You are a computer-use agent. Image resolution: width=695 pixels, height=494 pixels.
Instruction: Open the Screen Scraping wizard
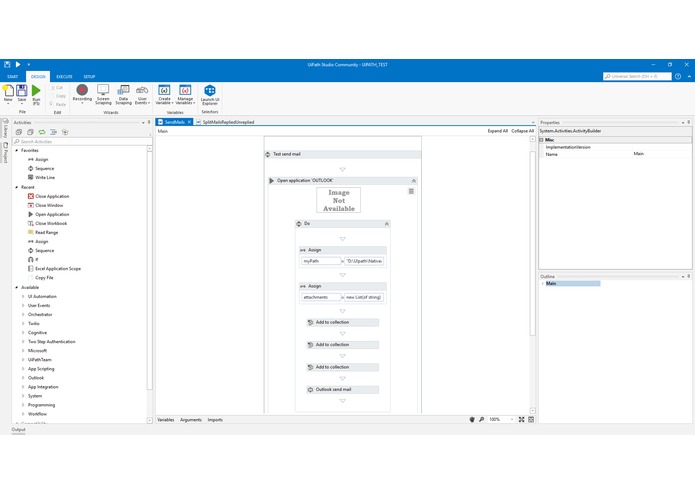[103, 90]
